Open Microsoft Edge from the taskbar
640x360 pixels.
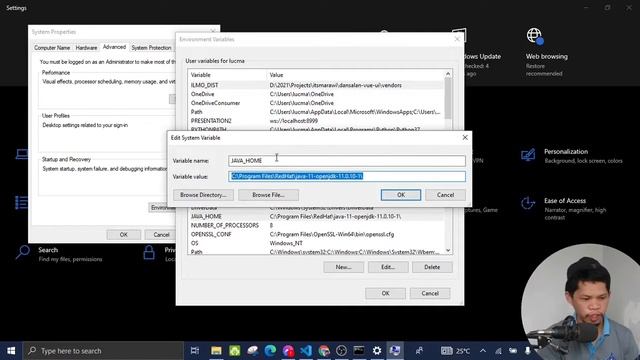point(270,351)
